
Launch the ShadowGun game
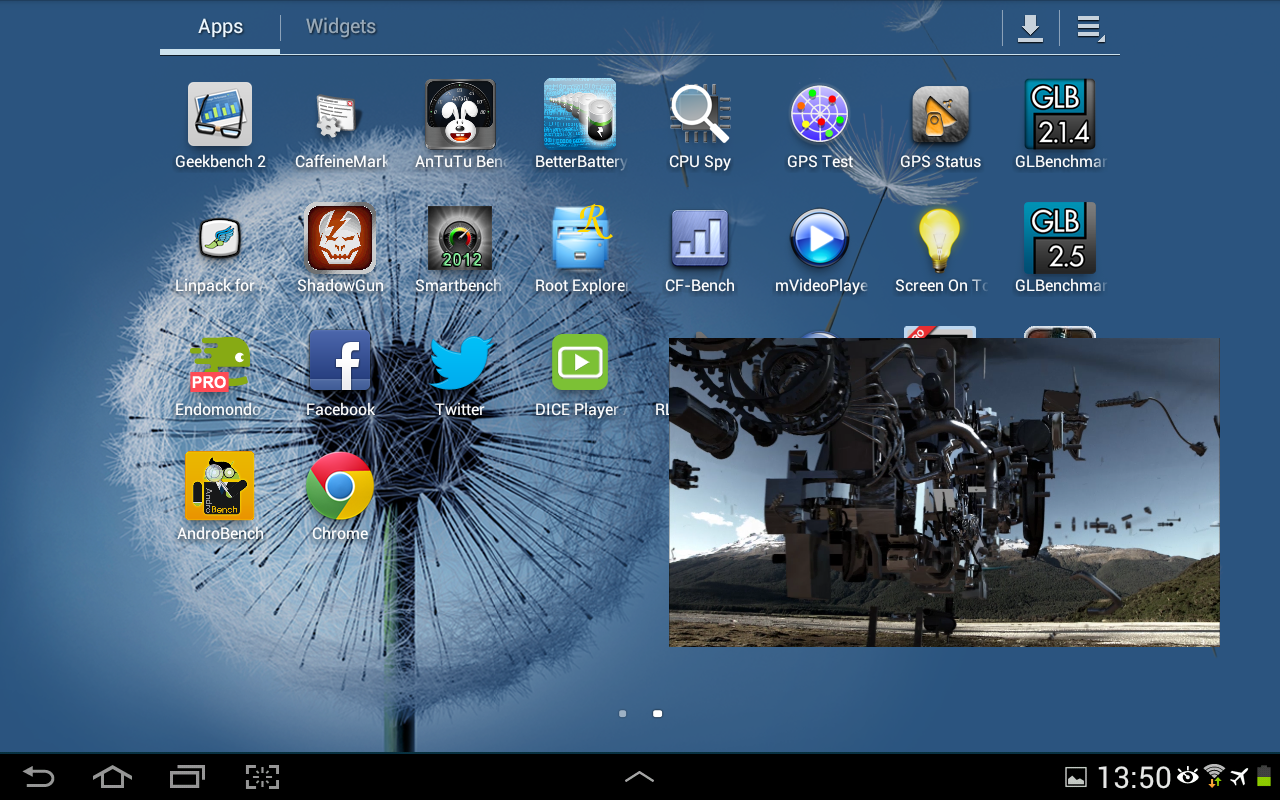[x=340, y=250]
